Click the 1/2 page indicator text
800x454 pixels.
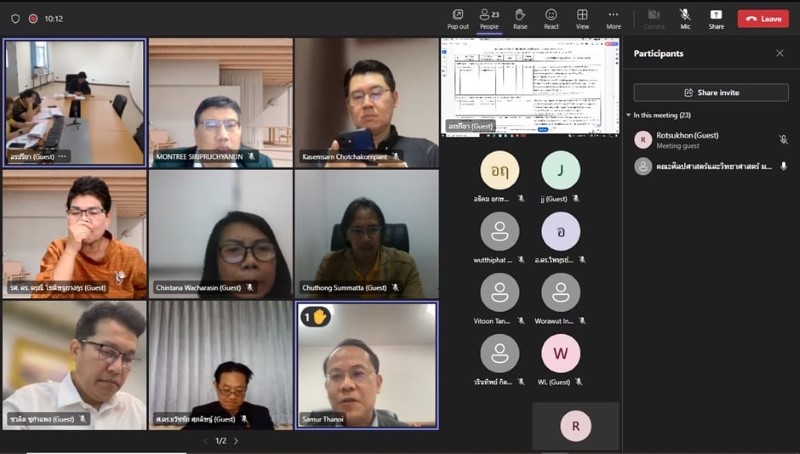click(220, 441)
